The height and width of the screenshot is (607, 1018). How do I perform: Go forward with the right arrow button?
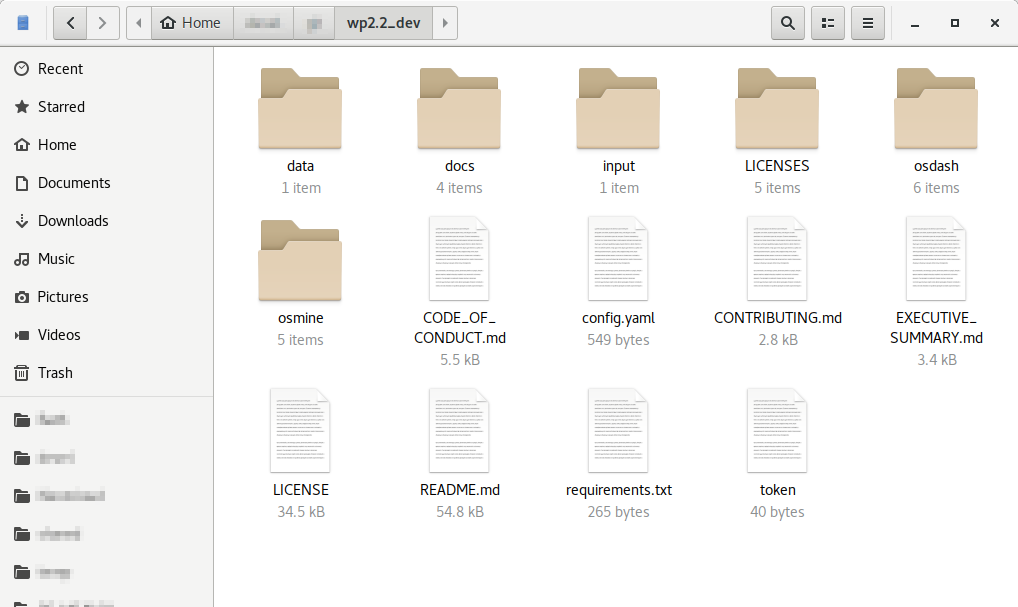pos(103,23)
